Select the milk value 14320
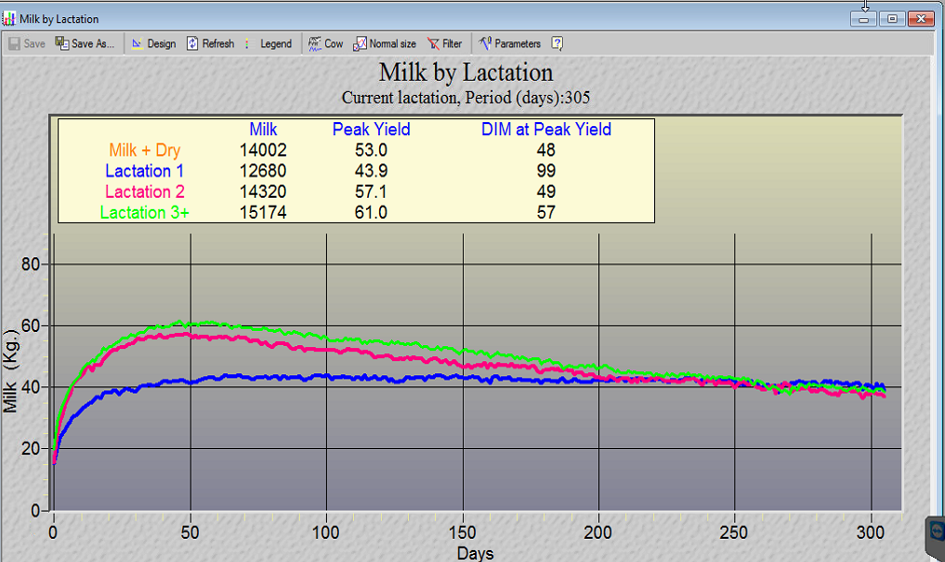The width and height of the screenshot is (945, 562). click(263, 192)
